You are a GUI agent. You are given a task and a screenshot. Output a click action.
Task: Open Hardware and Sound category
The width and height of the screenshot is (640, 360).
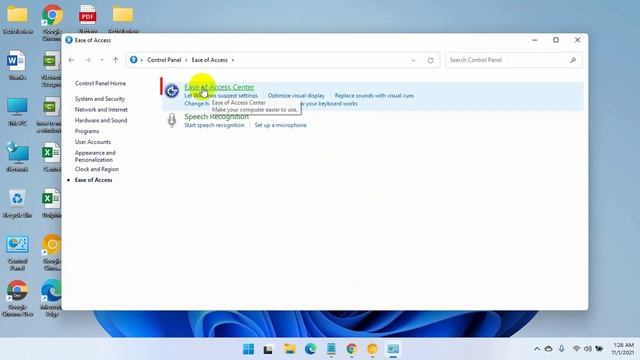point(101,120)
